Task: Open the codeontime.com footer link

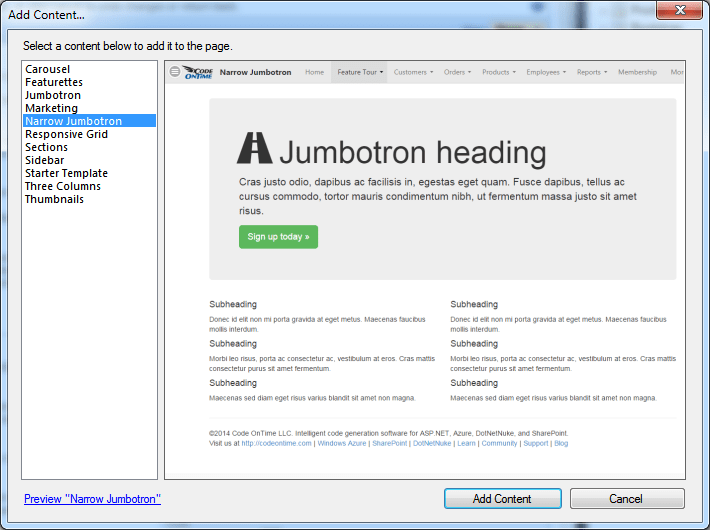Action: tap(276, 443)
